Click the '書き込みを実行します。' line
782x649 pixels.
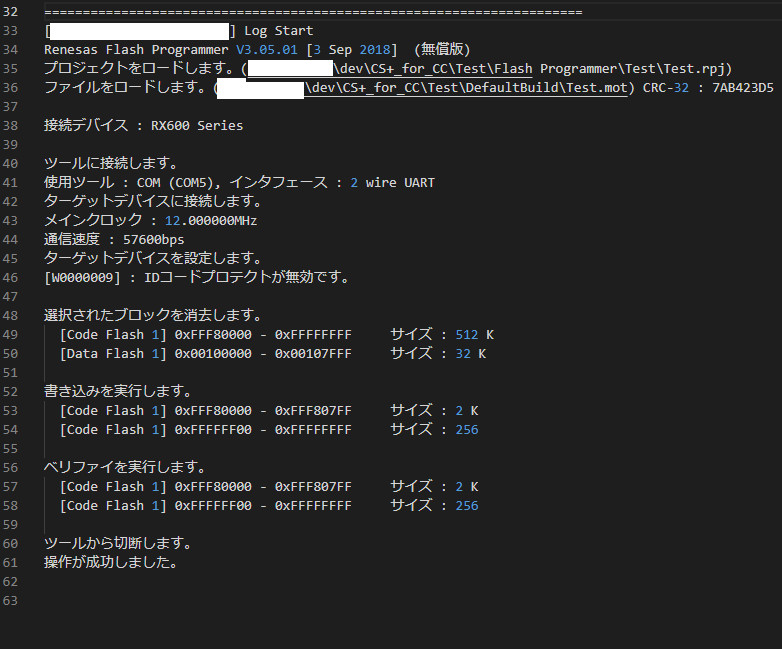click(118, 391)
